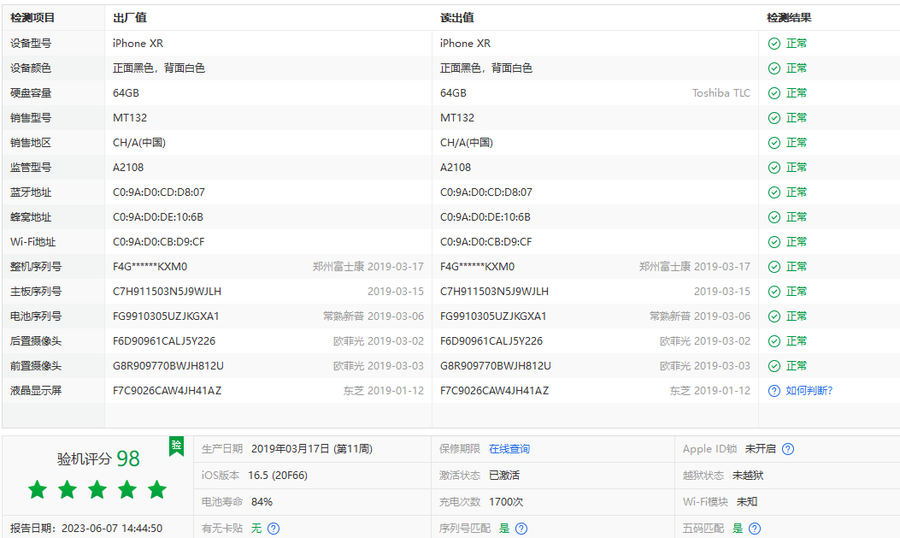
Task: Click the green check icon in the 销售地区 row
Action: 774,142
